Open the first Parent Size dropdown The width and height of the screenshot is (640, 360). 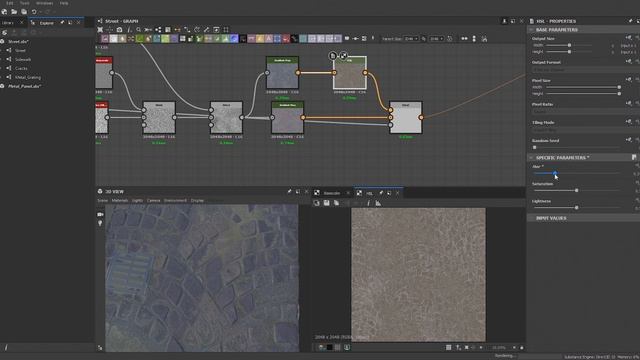click(x=411, y=39)
